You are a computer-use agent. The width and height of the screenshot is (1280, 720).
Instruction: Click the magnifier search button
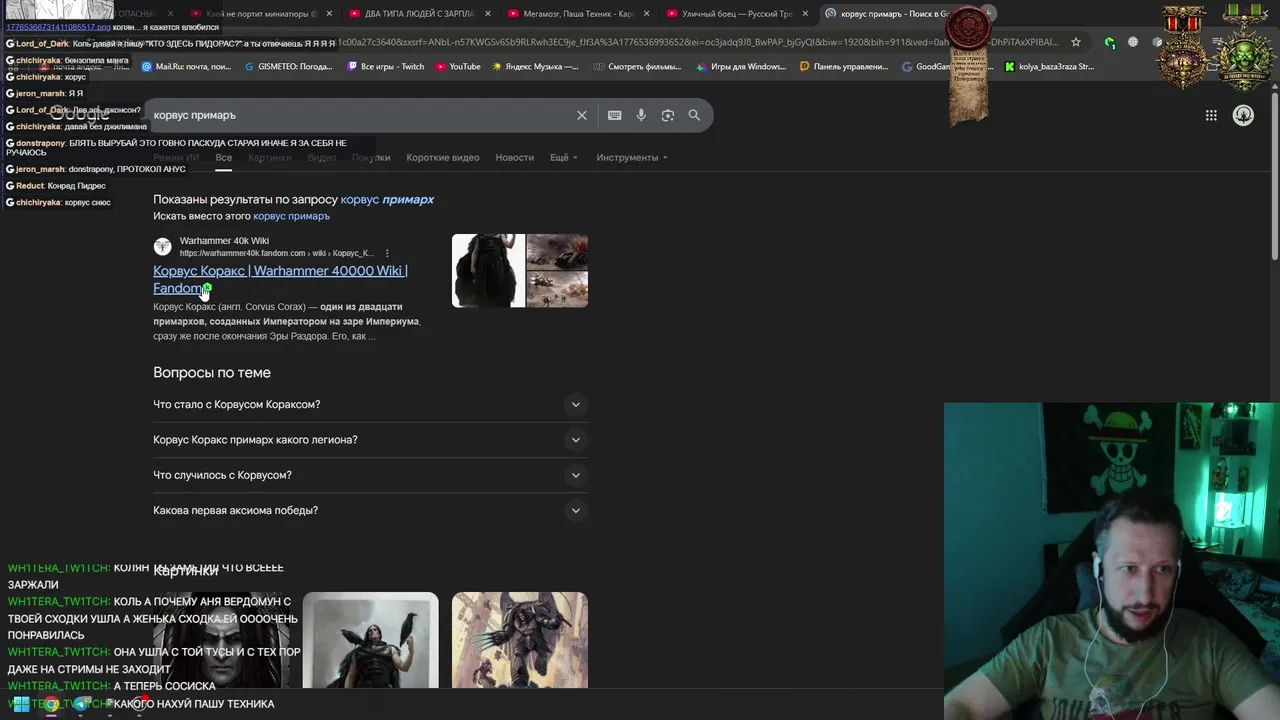pos(694,115)
